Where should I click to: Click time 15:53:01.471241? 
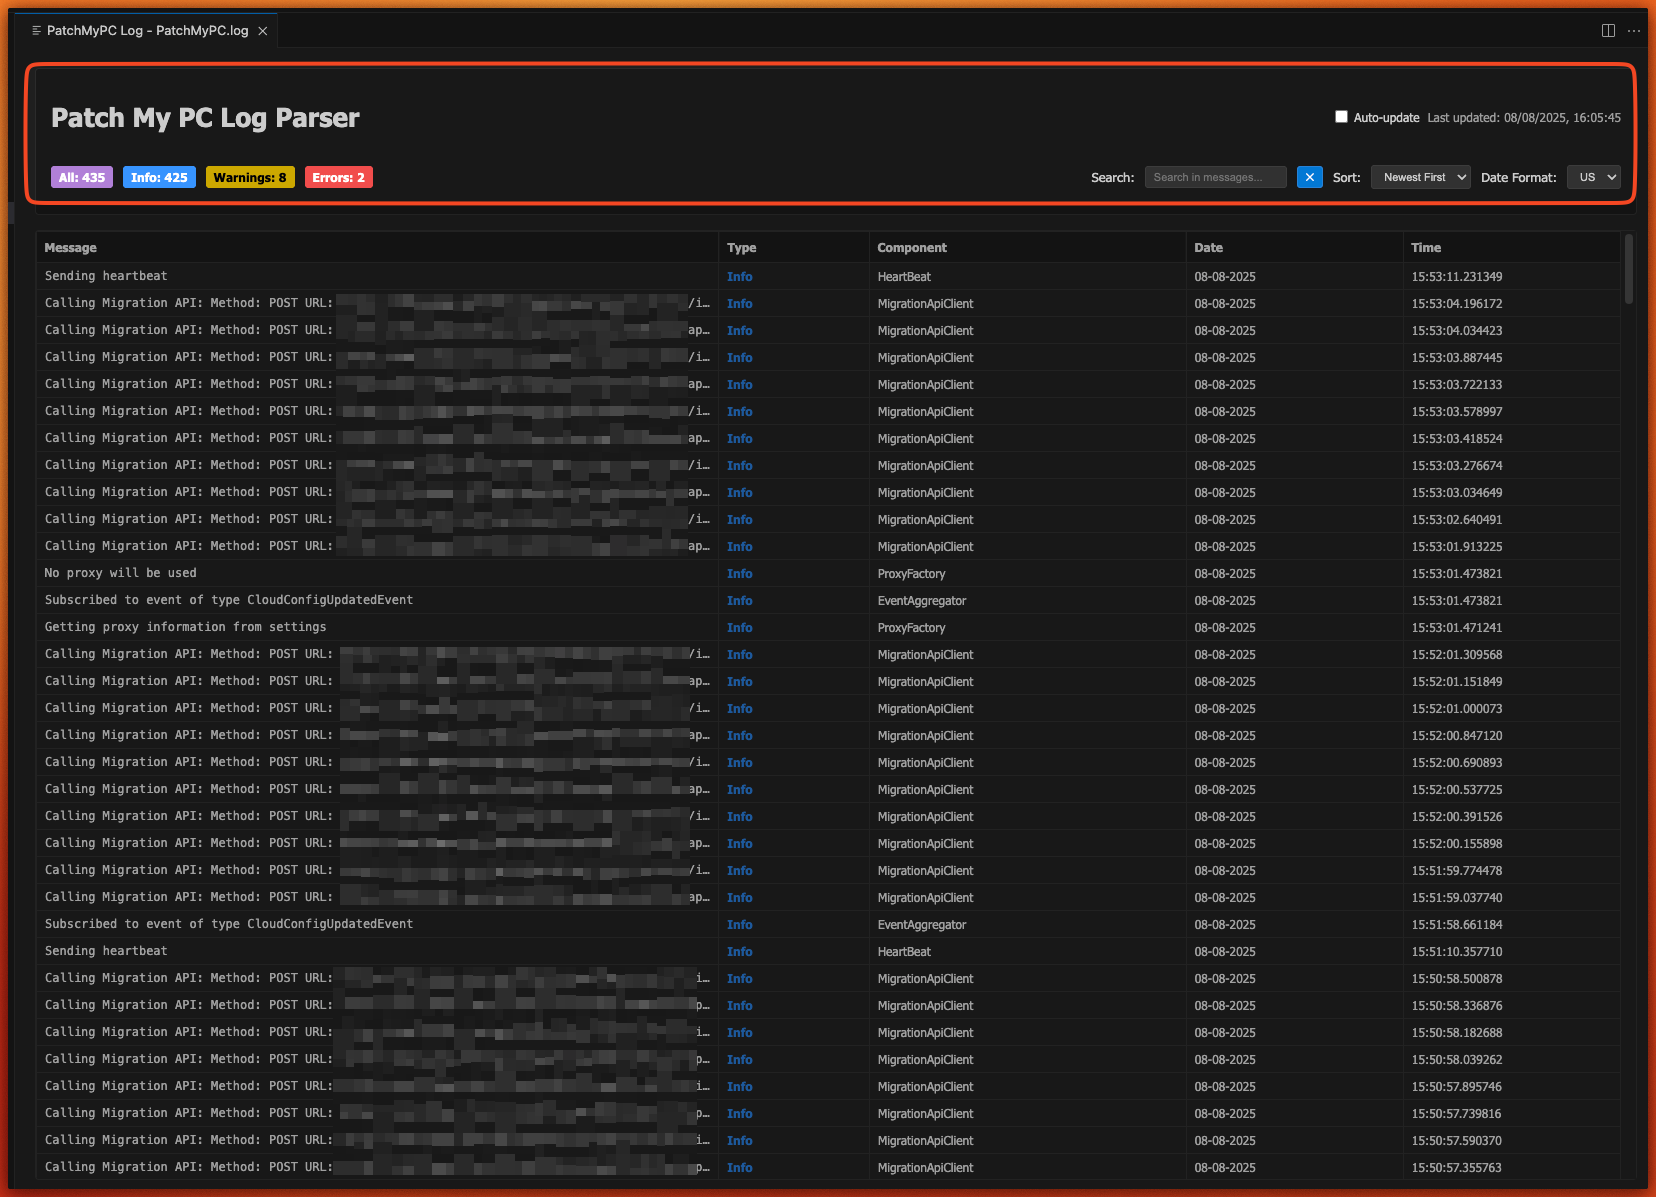coord(1457,628)
